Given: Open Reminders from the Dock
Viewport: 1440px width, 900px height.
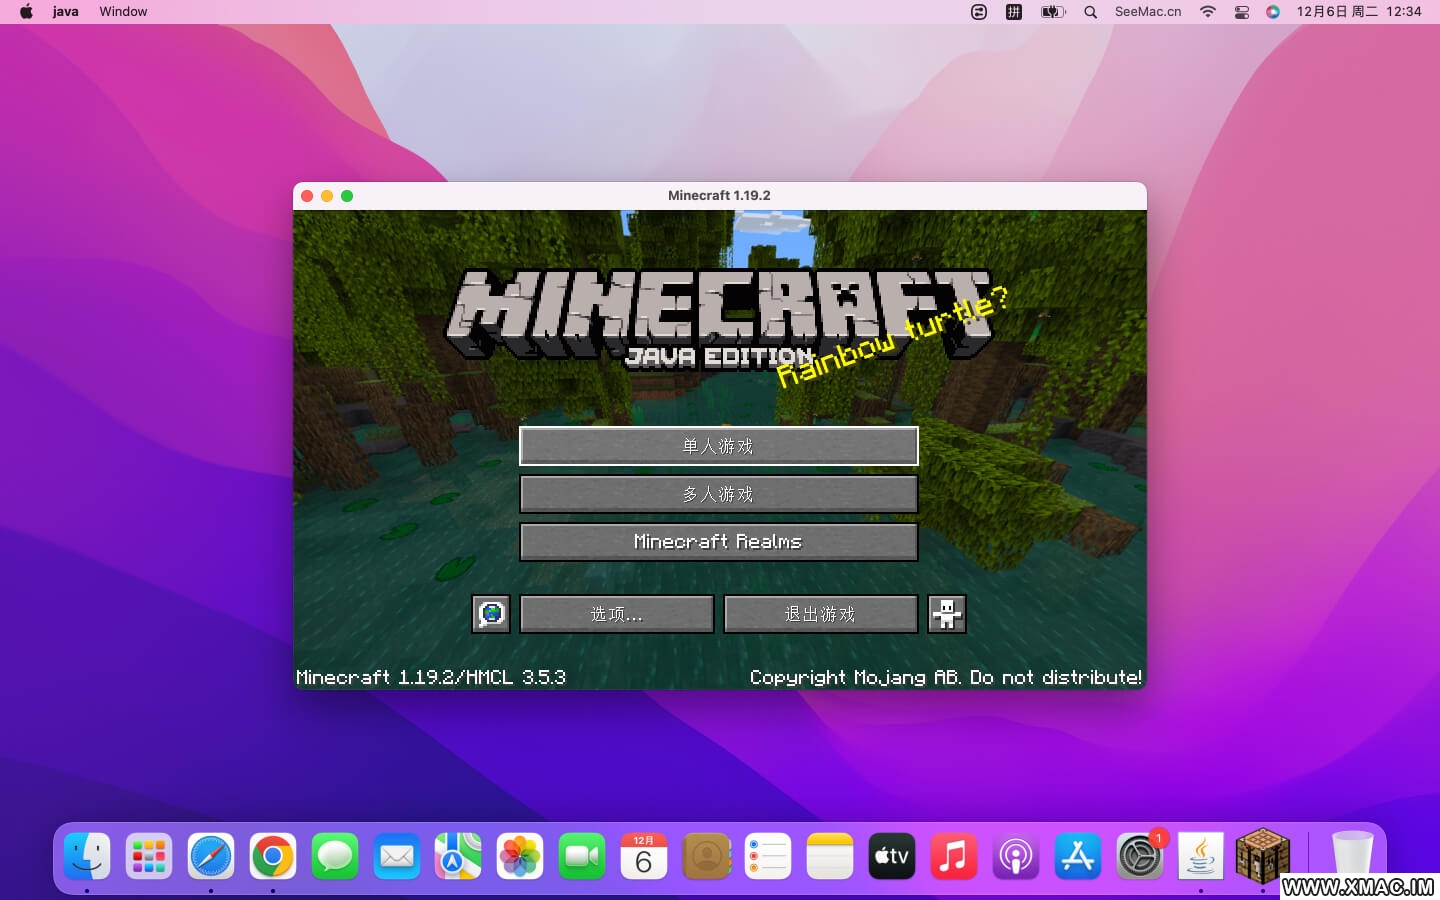Looking at the screenshot, I should (768, 857).
